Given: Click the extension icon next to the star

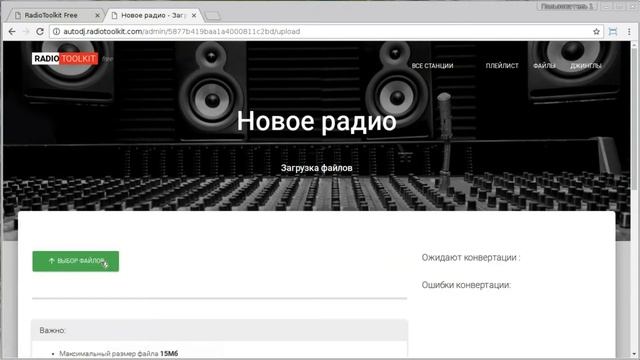Looking at the screenshot, I should [613, 31].
